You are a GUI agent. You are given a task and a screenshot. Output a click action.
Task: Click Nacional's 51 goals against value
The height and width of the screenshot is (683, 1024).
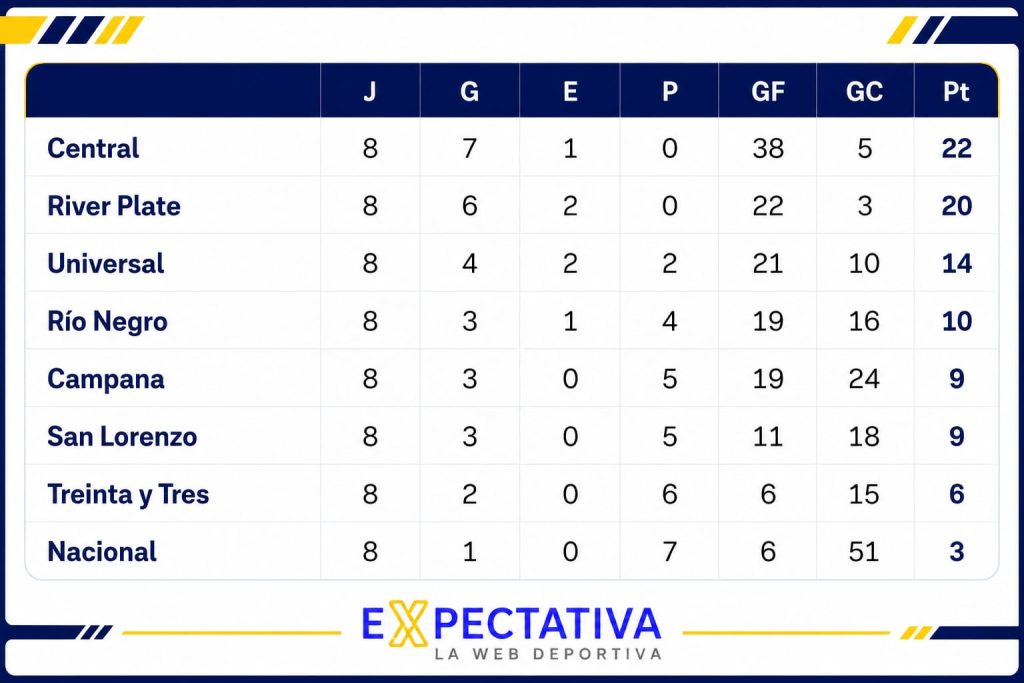pyautogui.click(x=864, y=552)
